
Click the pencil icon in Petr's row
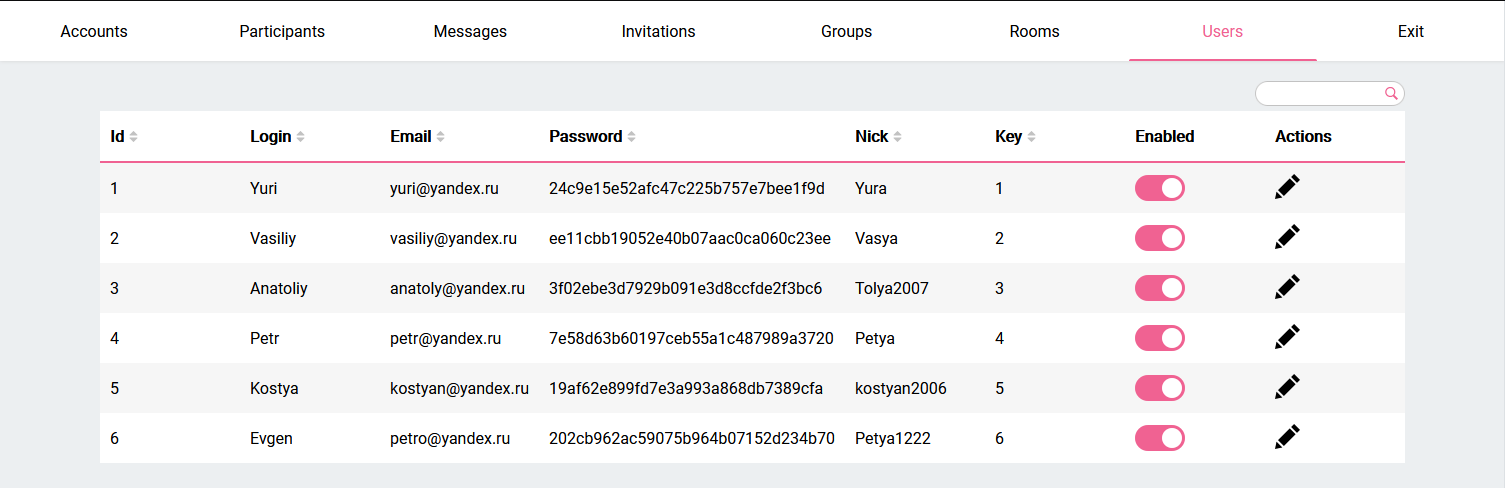(x=1287, y=338)
